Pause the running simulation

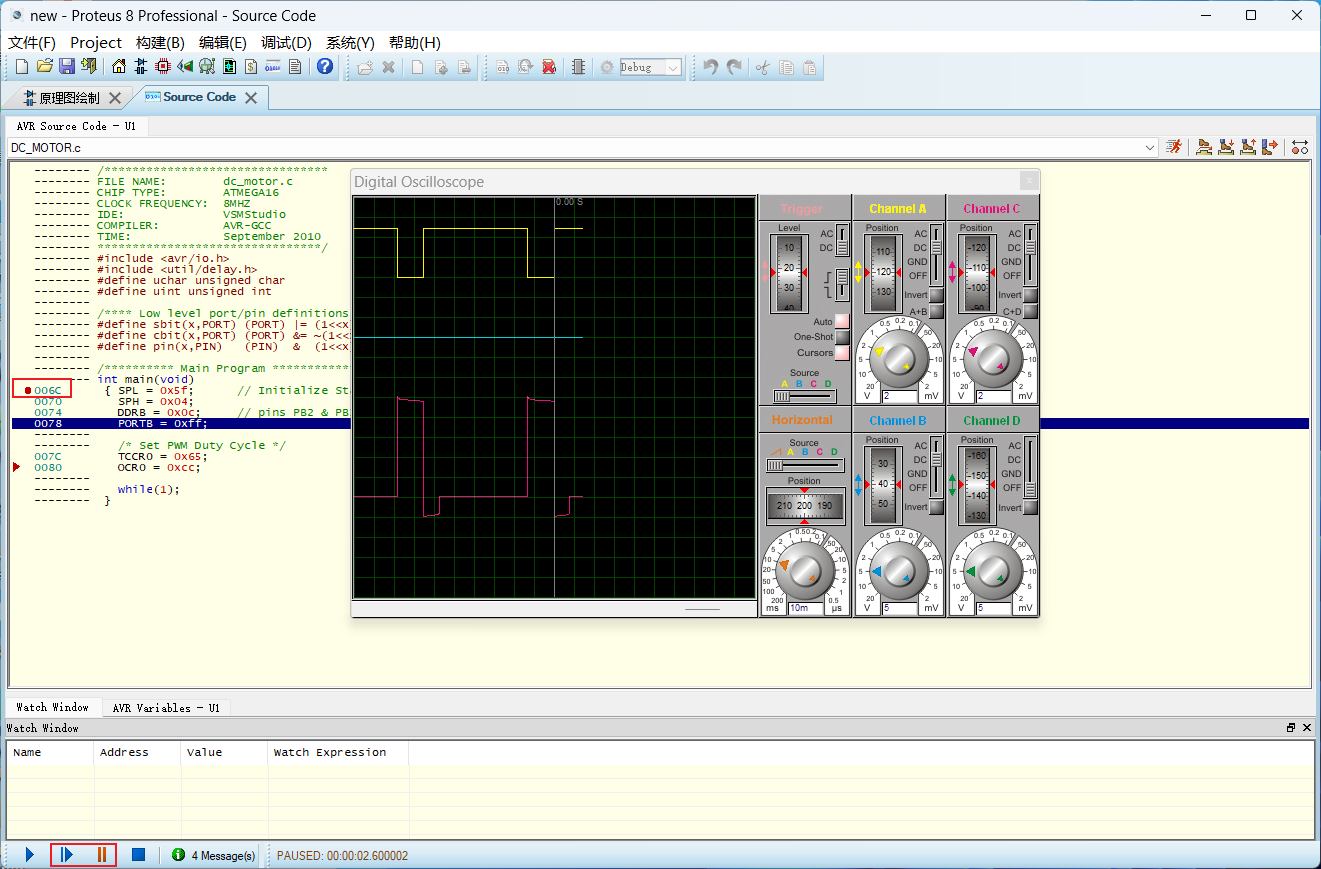tap(102, 854)
